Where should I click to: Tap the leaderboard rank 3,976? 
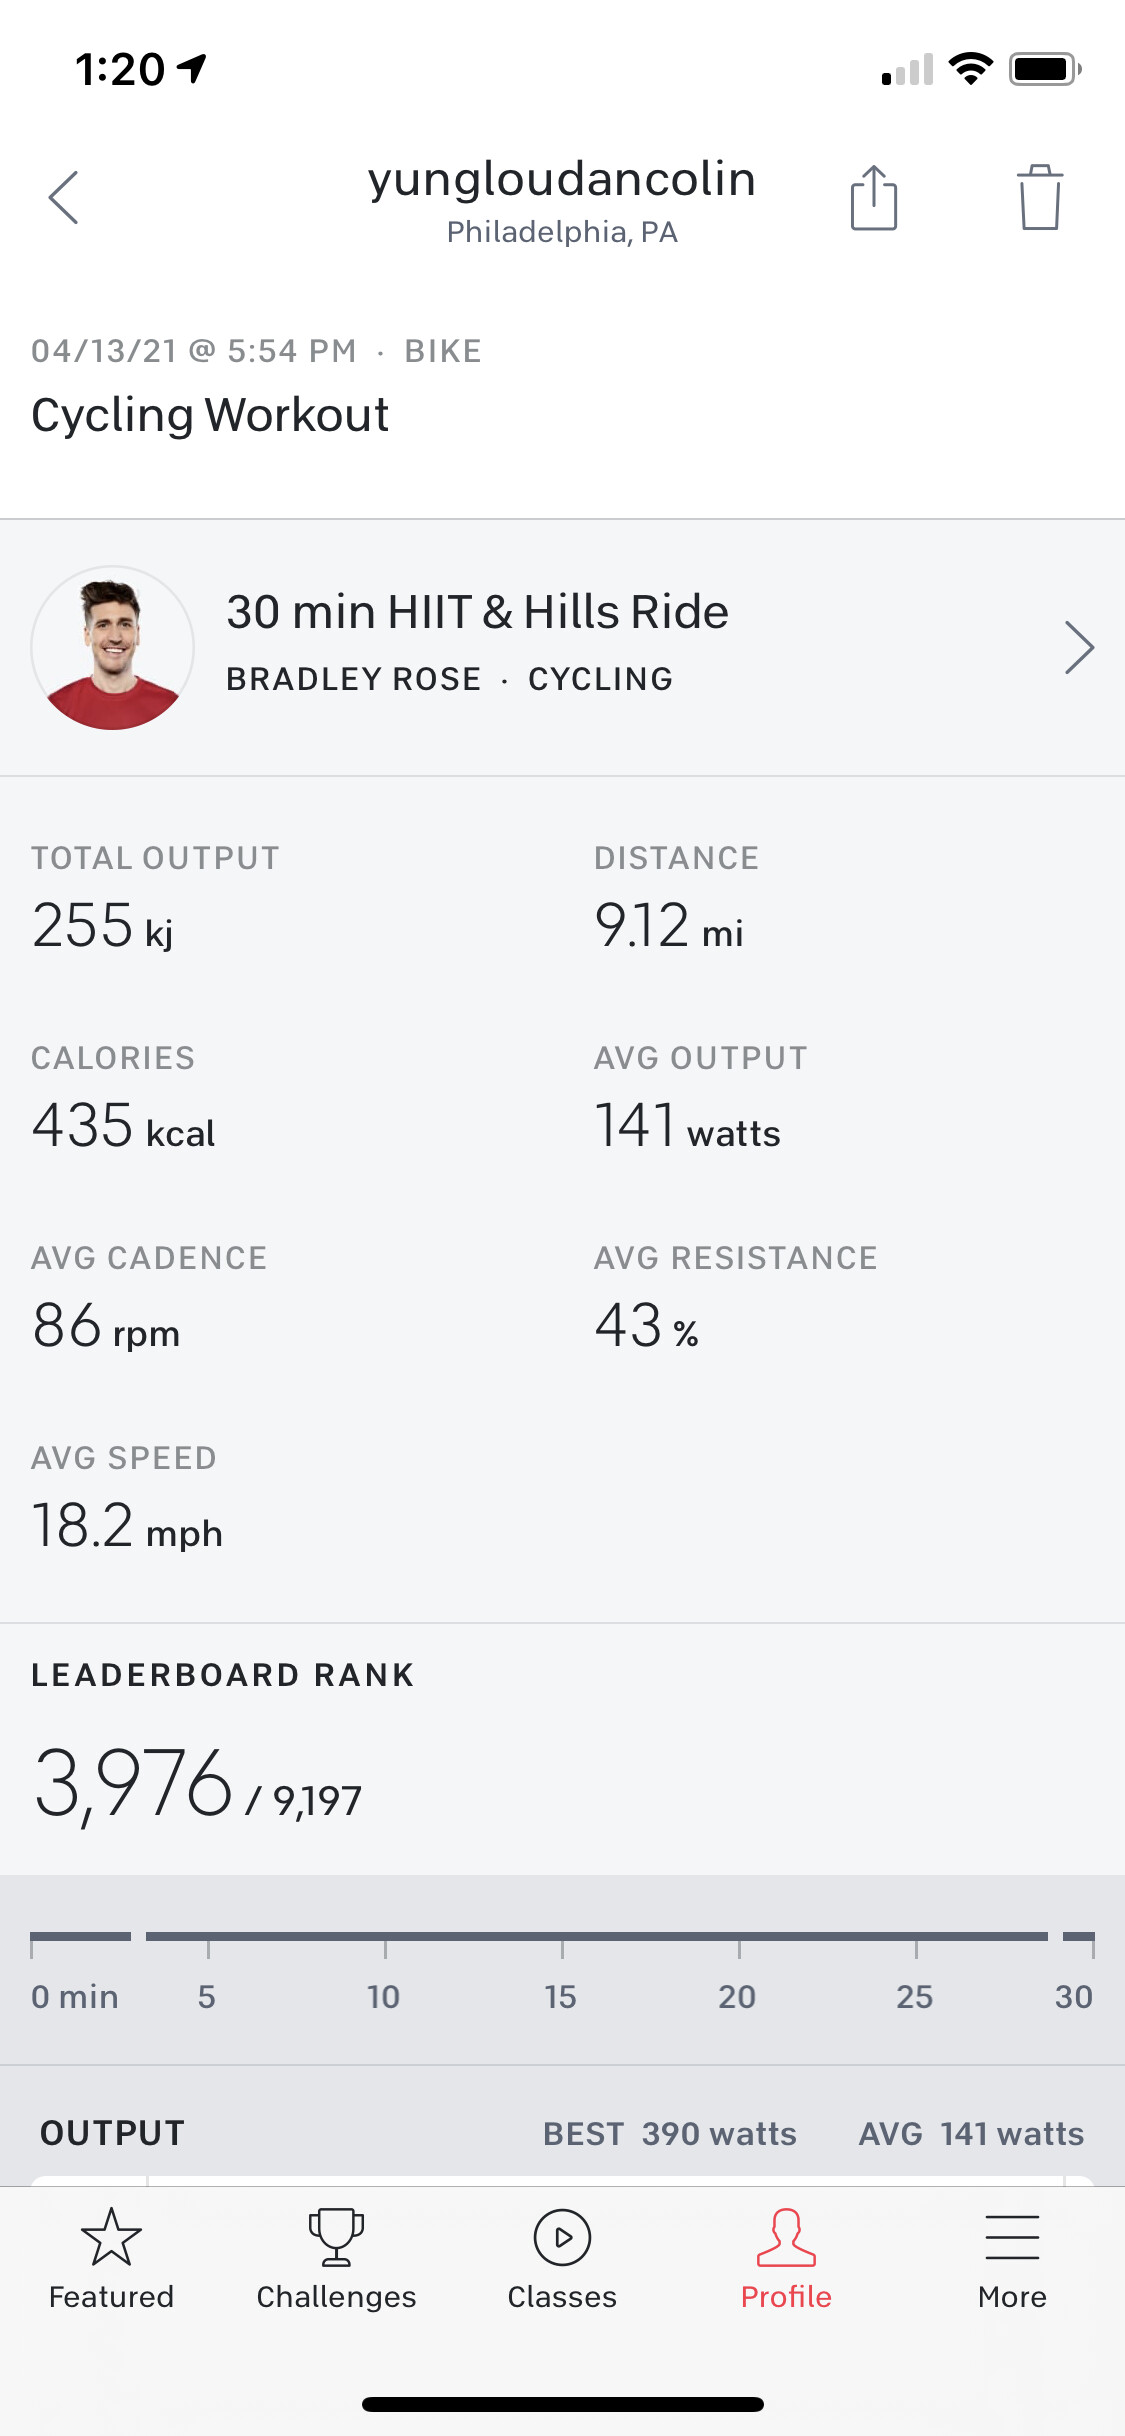(134, 1783)
